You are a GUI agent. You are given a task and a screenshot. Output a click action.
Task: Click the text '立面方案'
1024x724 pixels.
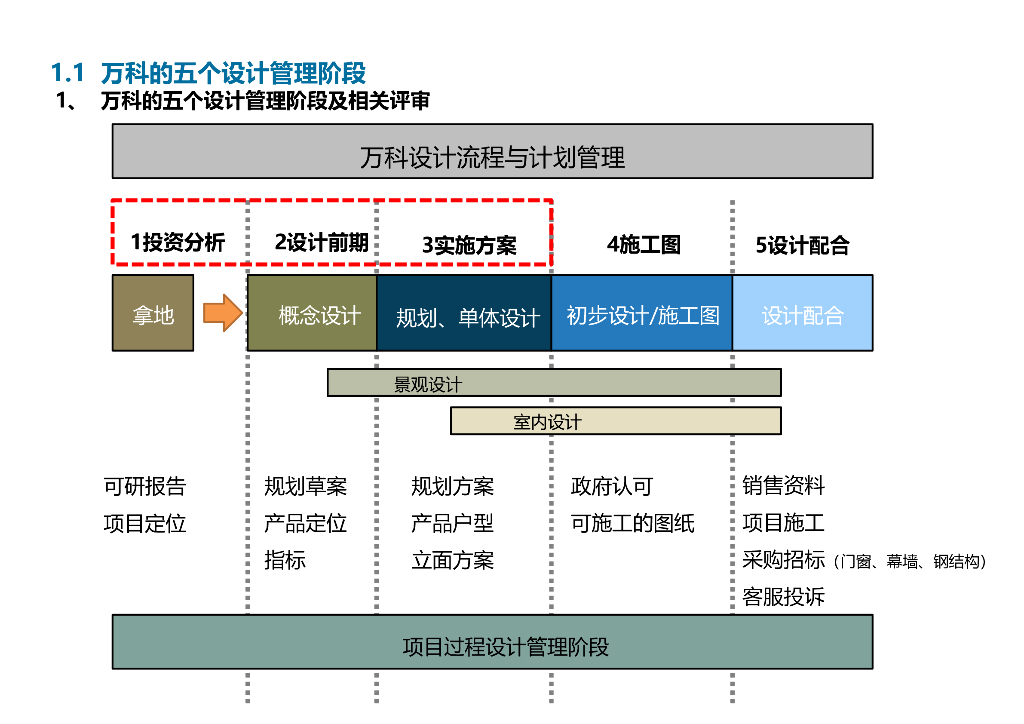pos(453,559)
